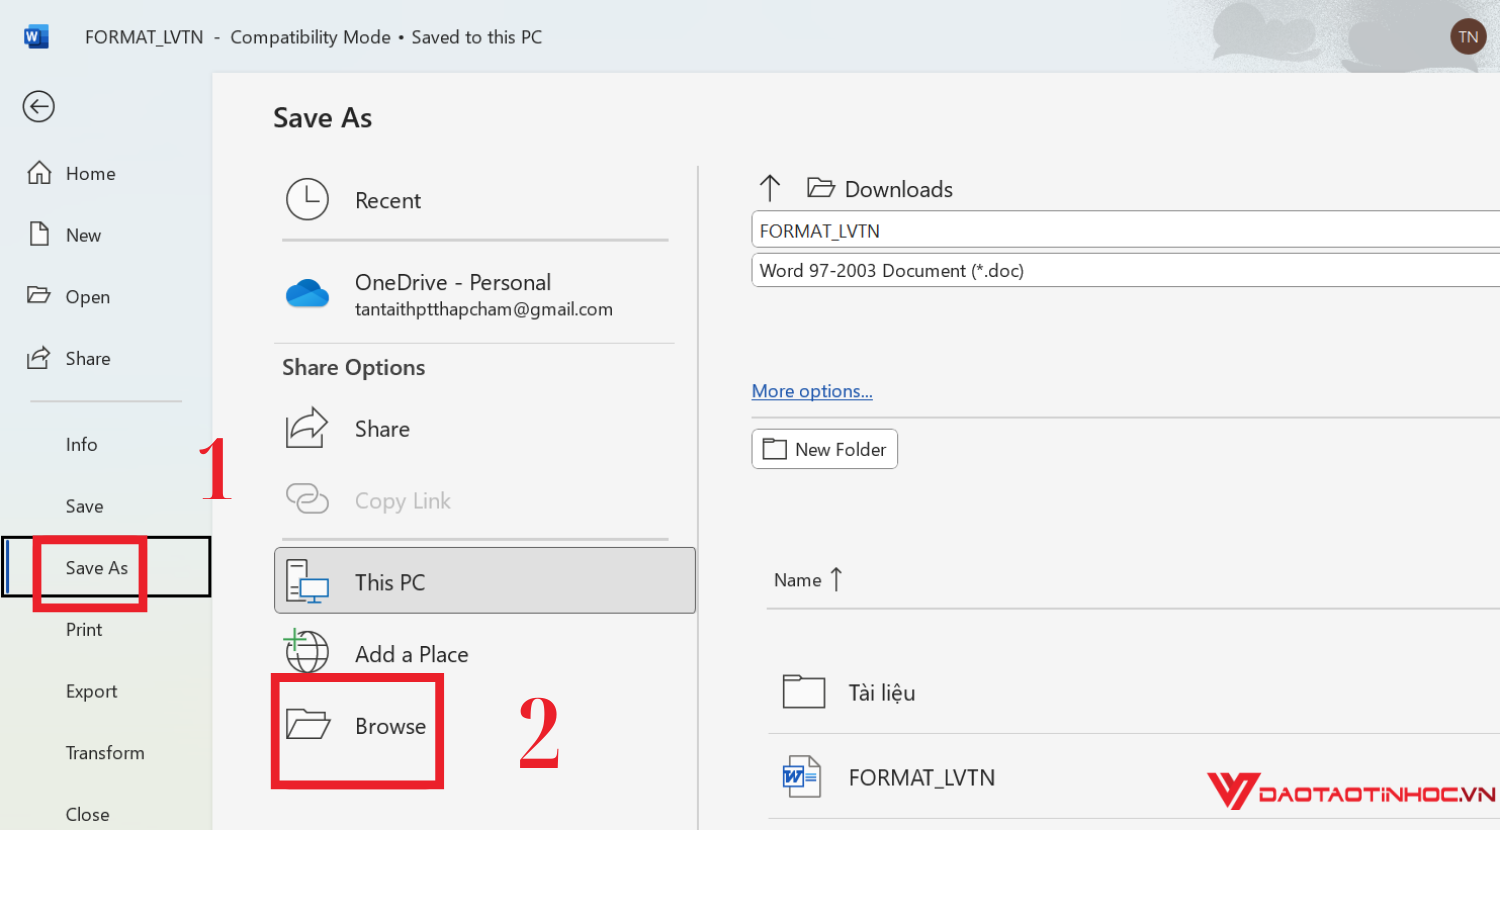Click the Share icon under Share Options

(308, 427)
